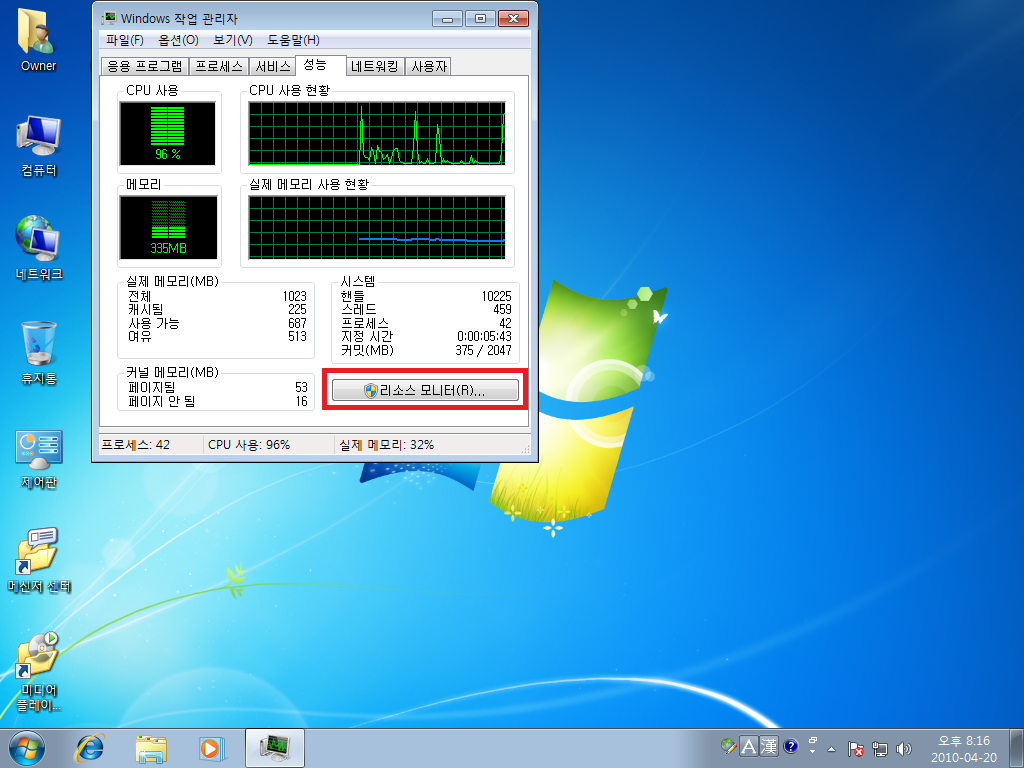
Task: Open the language bar help icon
Action: (791, 746)
